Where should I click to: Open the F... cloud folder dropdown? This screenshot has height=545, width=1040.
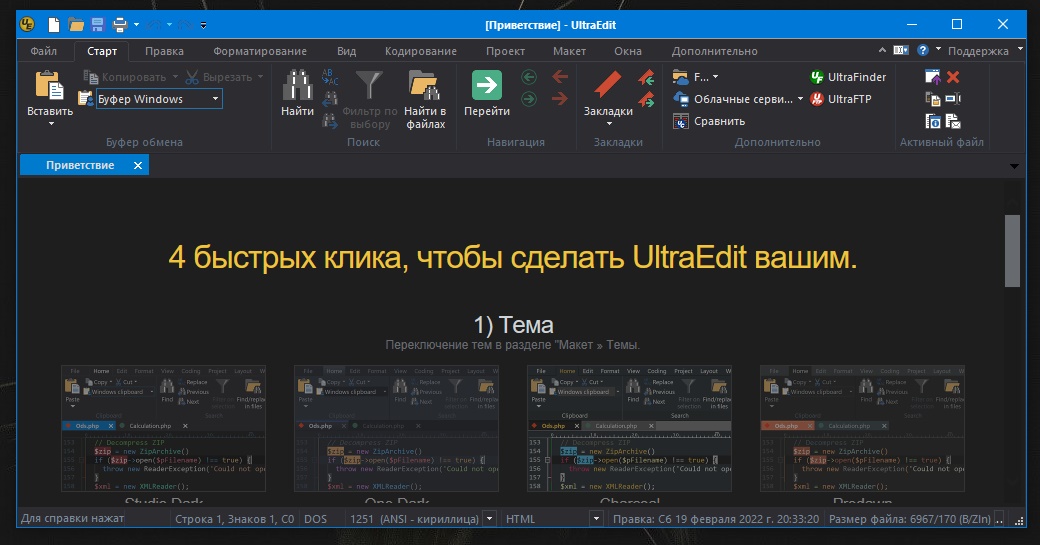[696, 77]
